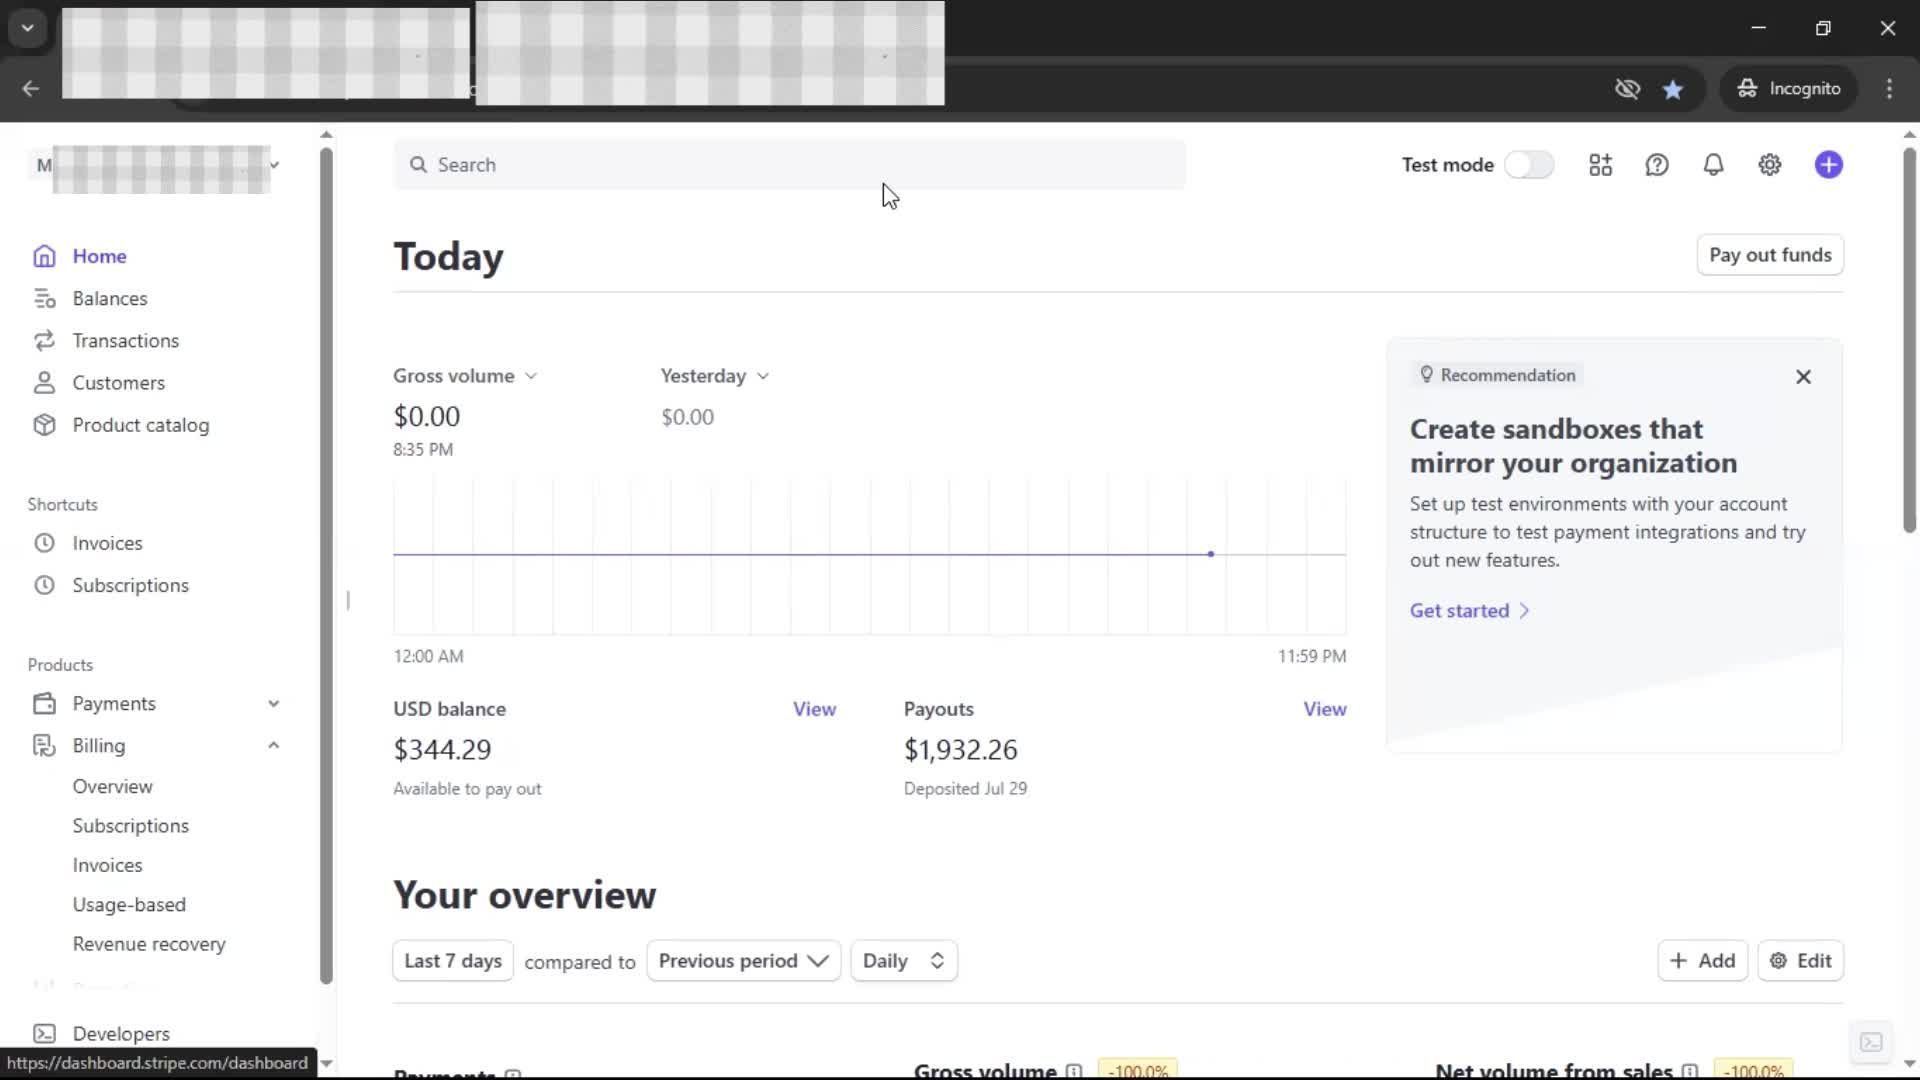Click the Pay out funds button
This screenshot has width=1920, height=1080.
(x=1769, y=255)
